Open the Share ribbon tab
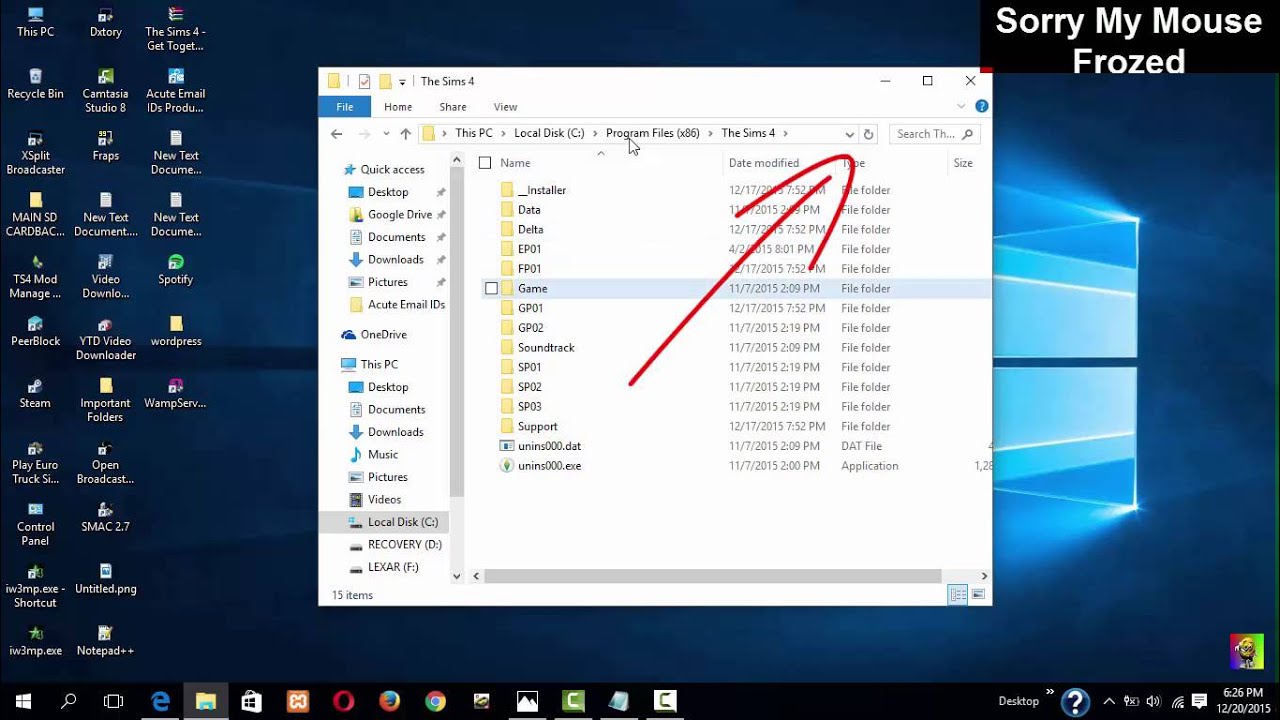The height and width of the screenshot is (720, 1280). [x=453, y=107]
